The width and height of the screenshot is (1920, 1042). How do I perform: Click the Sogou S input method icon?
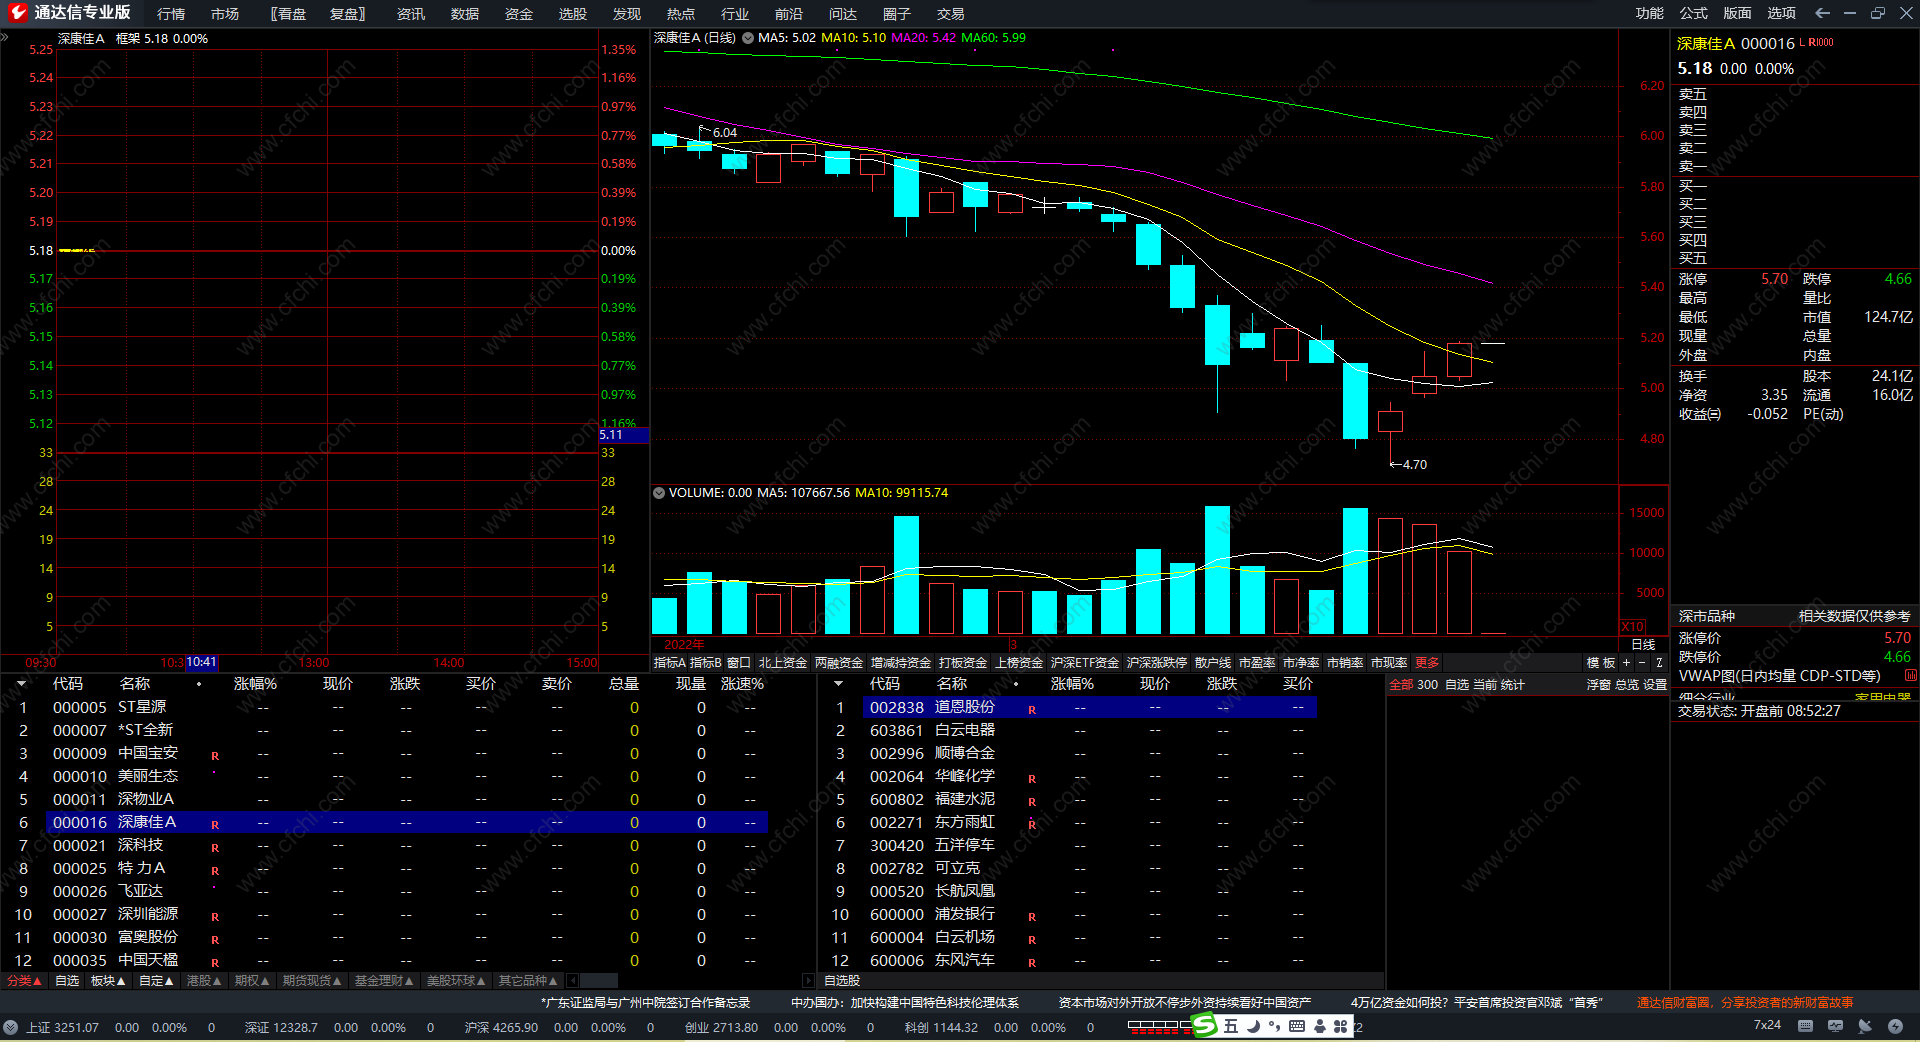tap(1205, 1026)
